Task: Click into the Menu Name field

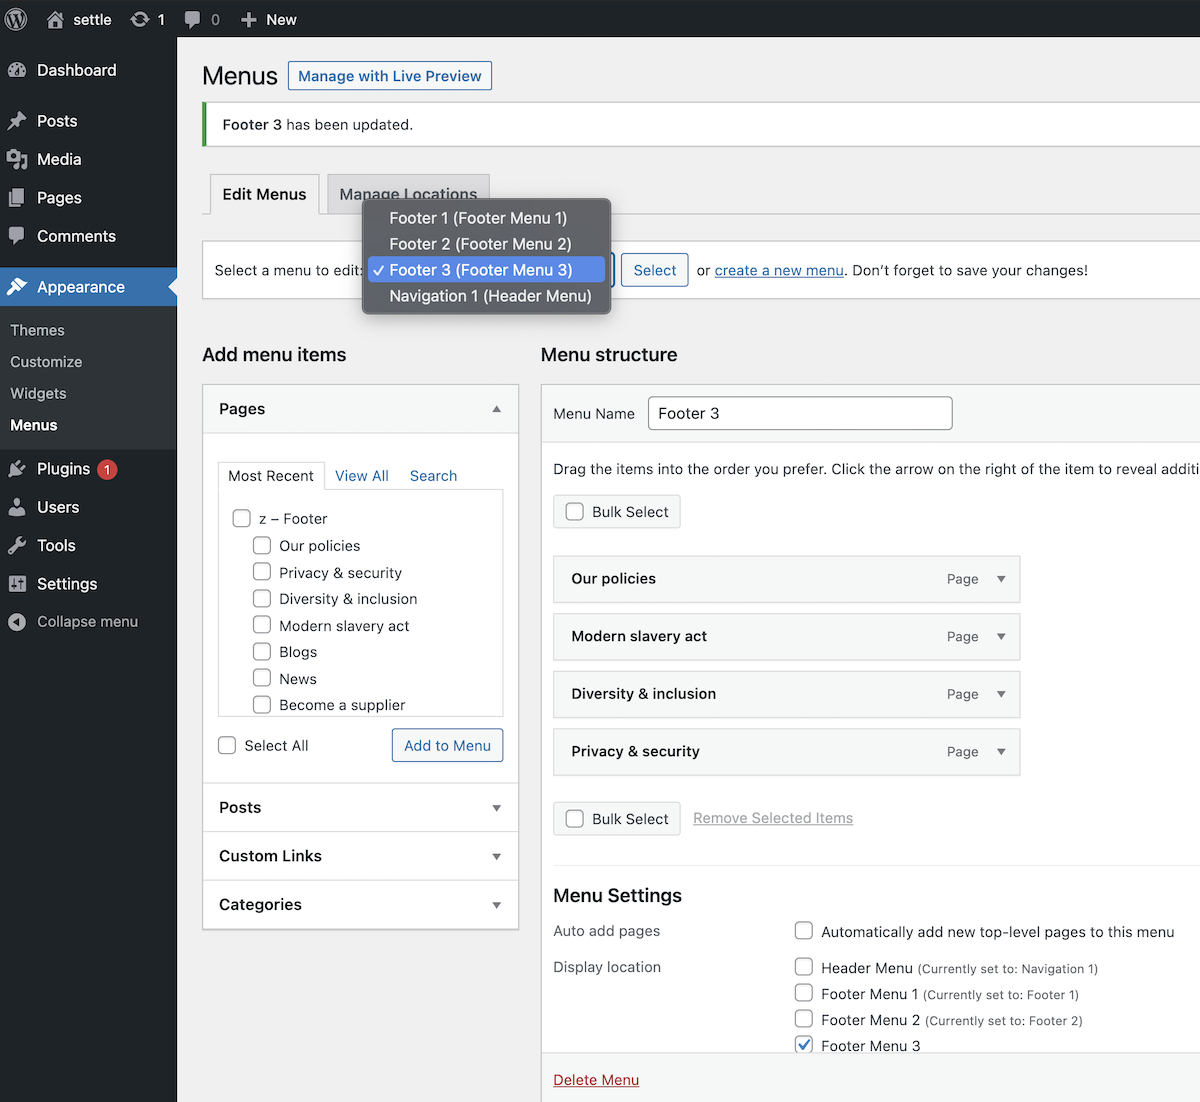Action: pos(800,413)
